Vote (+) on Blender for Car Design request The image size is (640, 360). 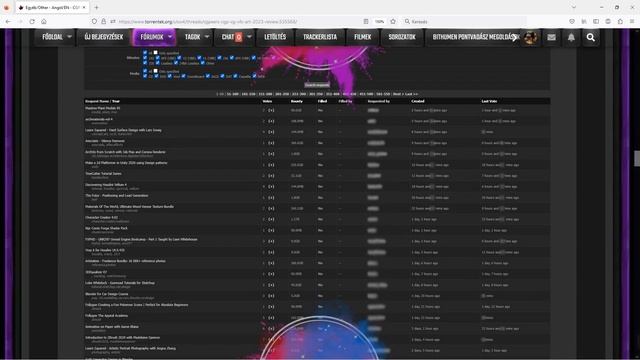click(x=271, y=296)
